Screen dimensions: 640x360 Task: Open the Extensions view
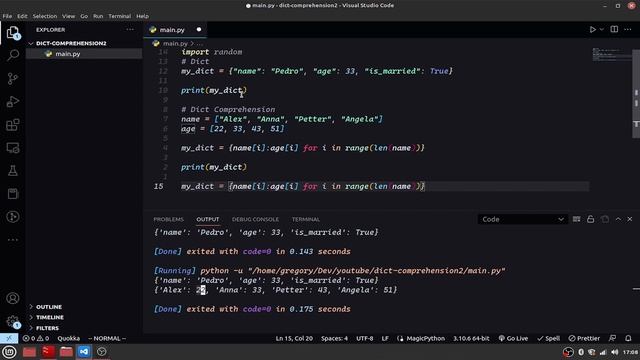(x=13, y=124)
